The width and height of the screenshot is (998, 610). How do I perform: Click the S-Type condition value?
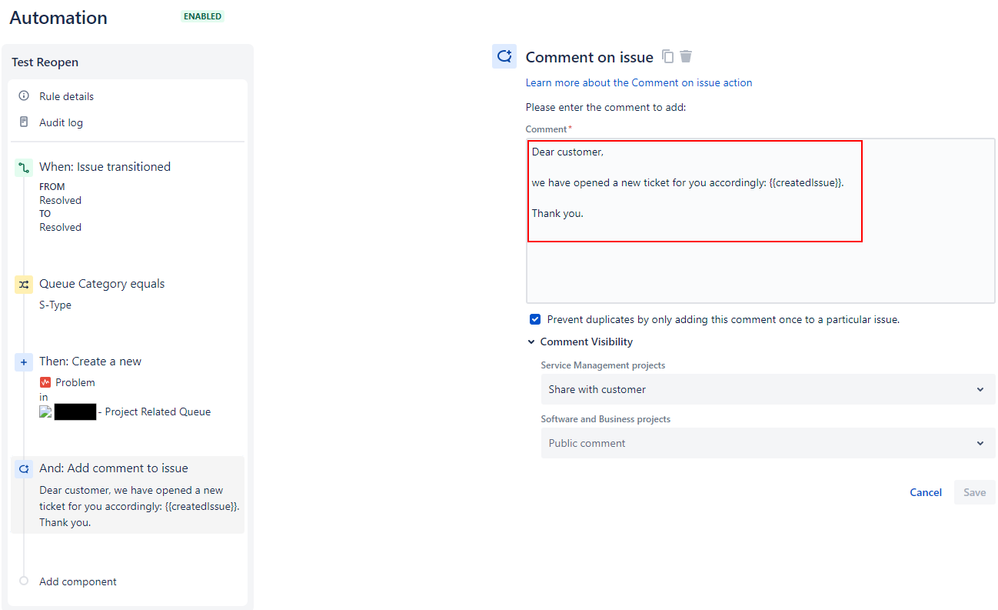55,305
